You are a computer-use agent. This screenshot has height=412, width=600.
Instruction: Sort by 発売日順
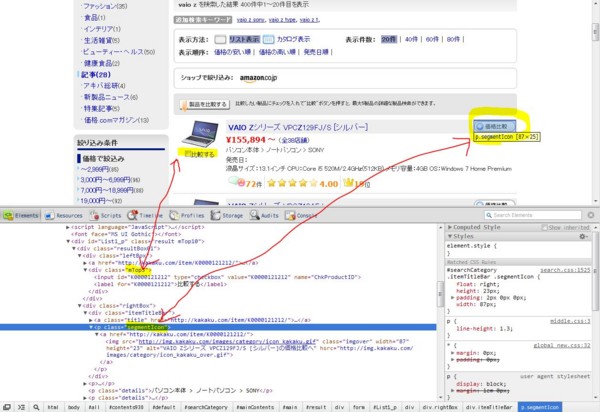pos(316,52)
